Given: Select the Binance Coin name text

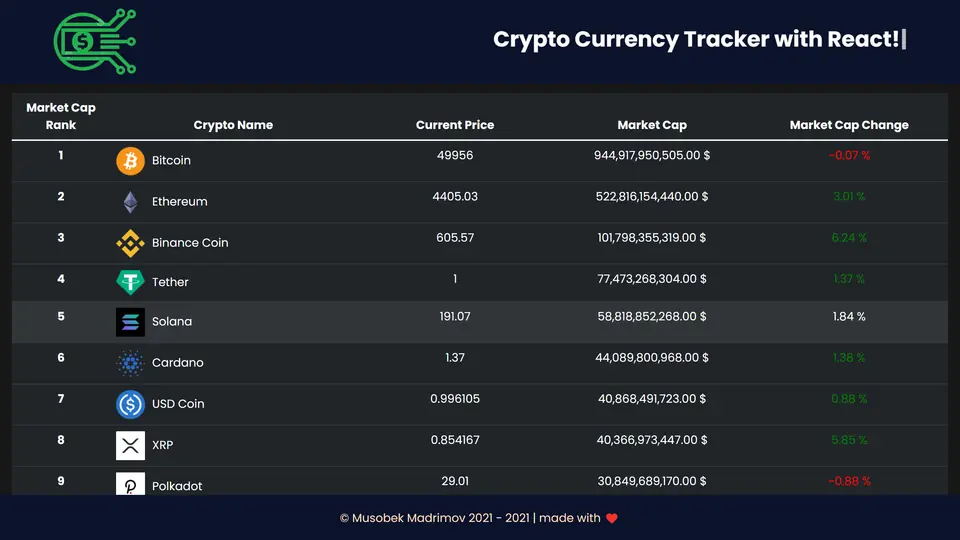Looking at the screenshot, I should [190, 242].
